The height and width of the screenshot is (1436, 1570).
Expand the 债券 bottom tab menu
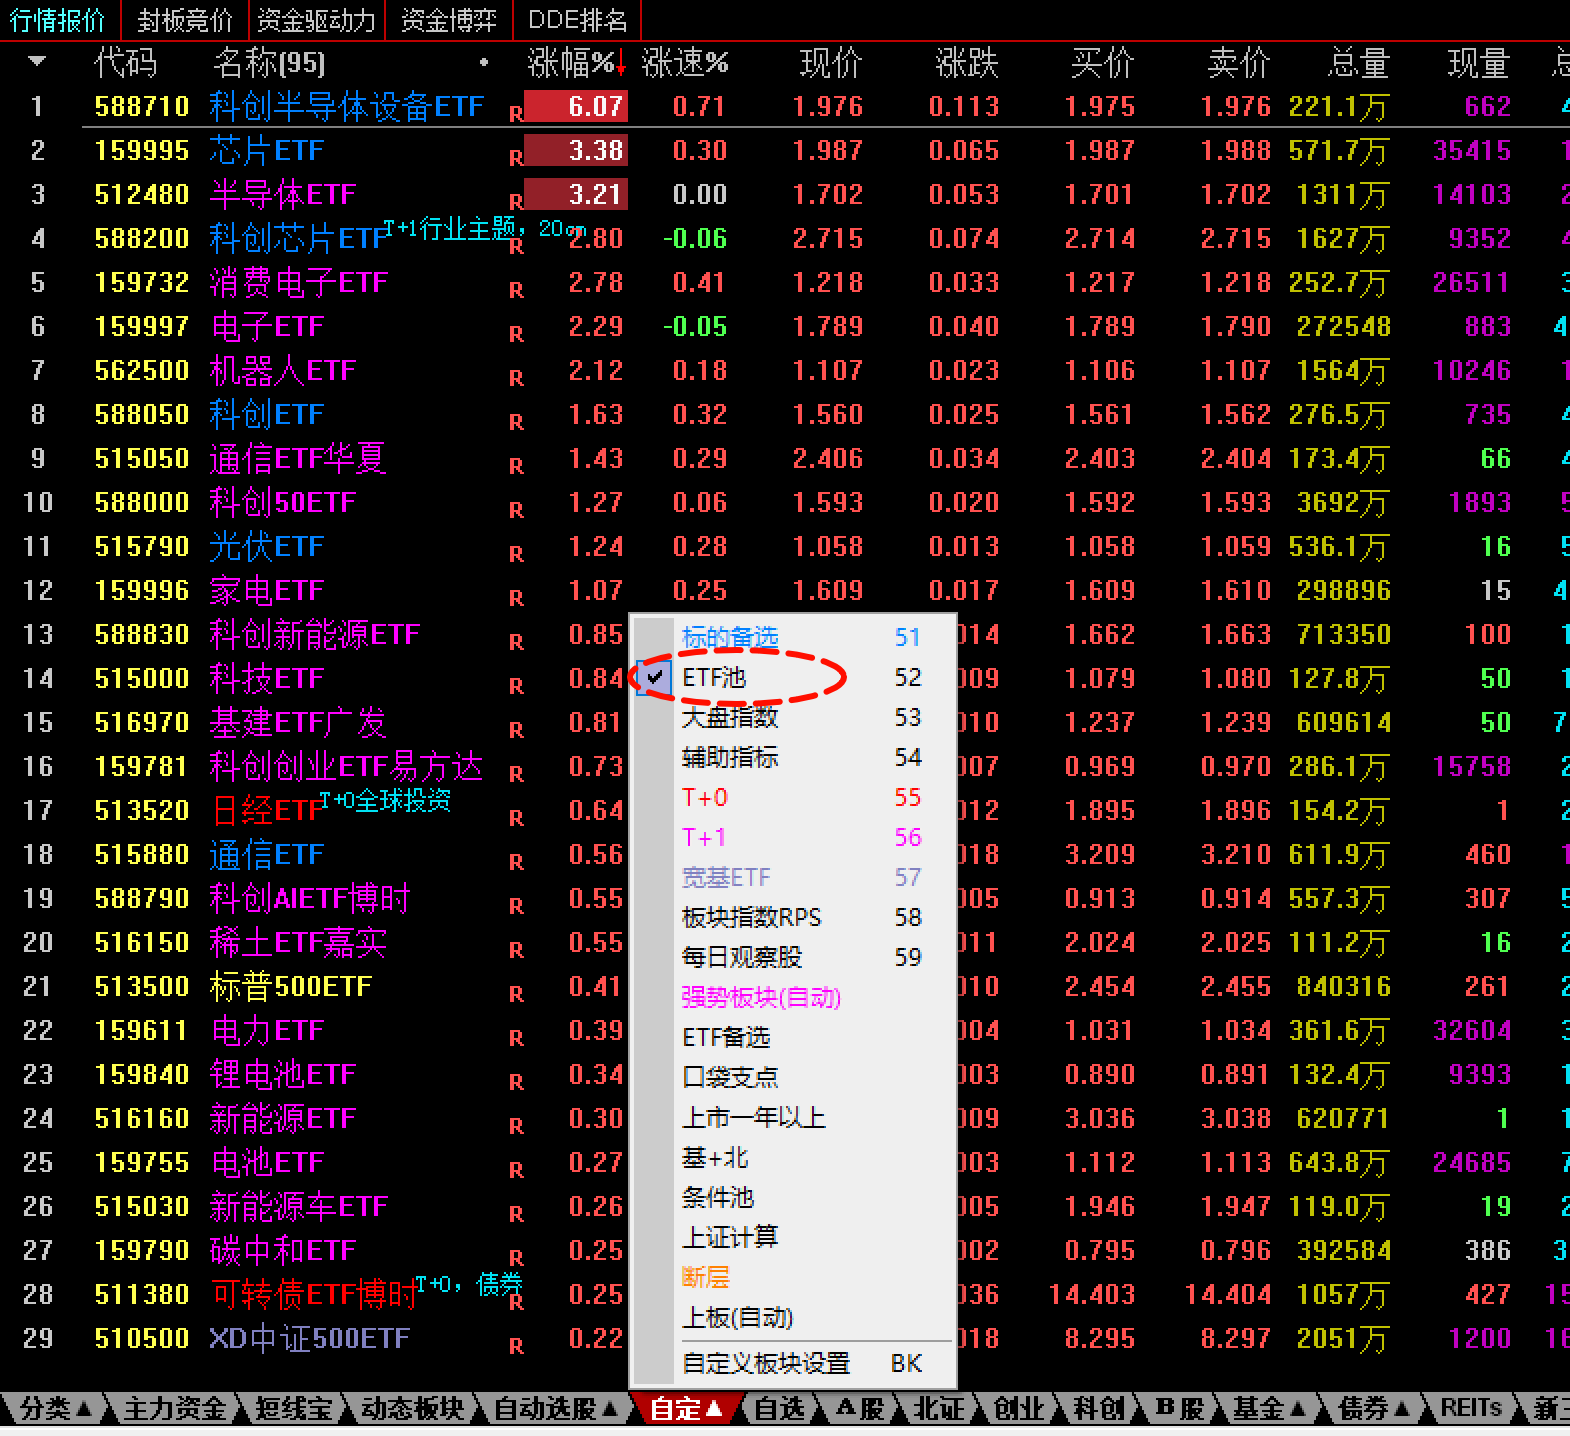click(1374, 1409)
